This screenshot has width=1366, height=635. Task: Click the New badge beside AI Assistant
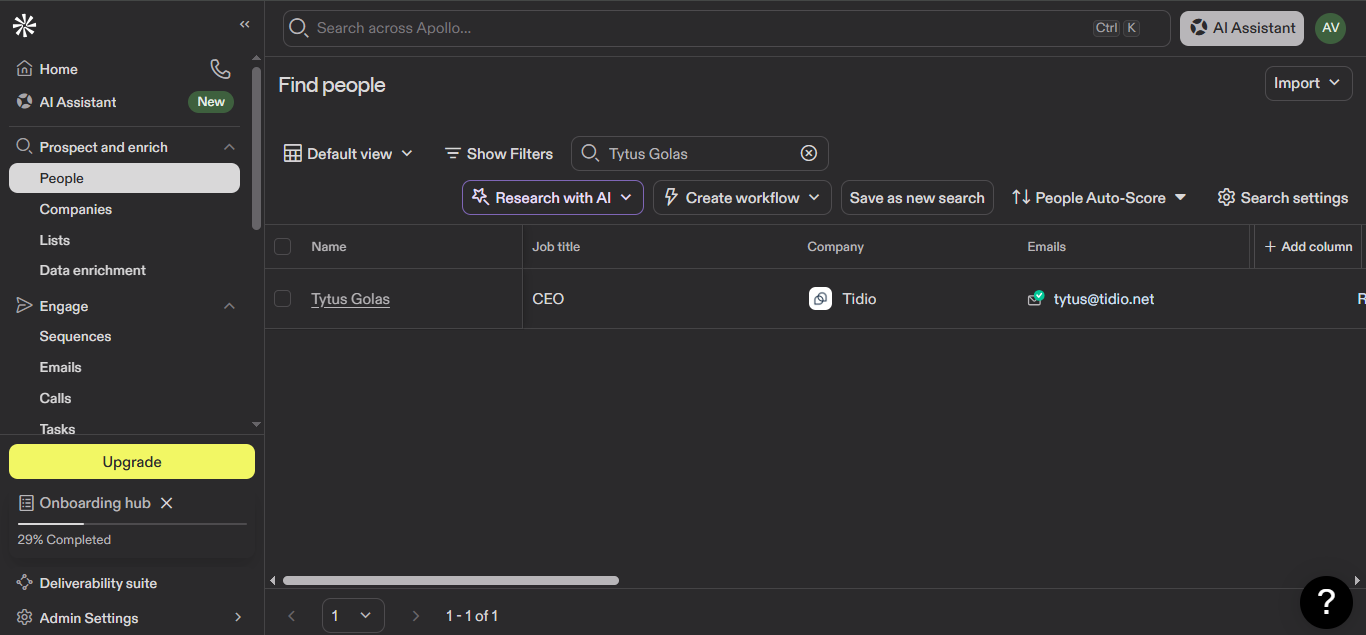point(211,101)
